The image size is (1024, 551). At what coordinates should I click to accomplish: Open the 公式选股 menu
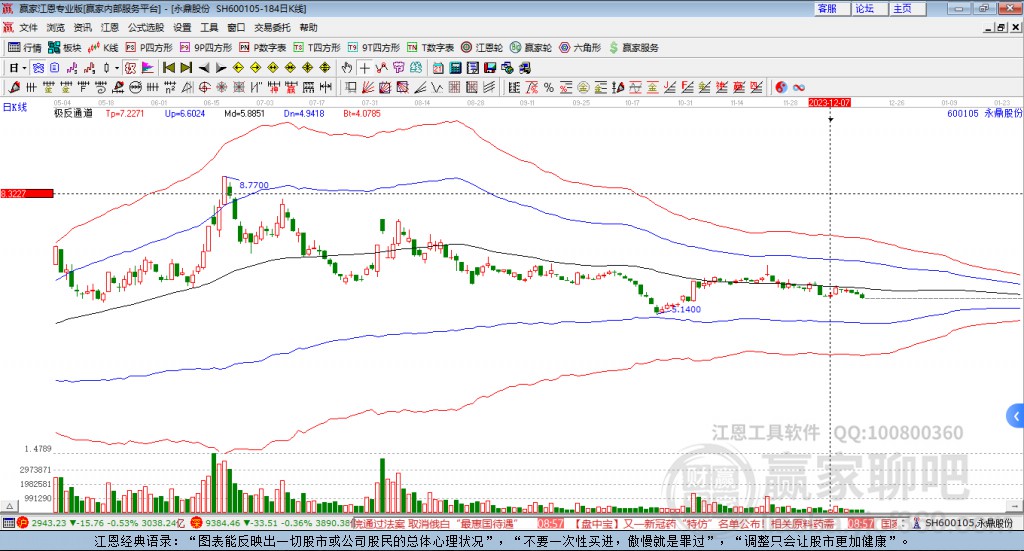click(x=146, y=27)
